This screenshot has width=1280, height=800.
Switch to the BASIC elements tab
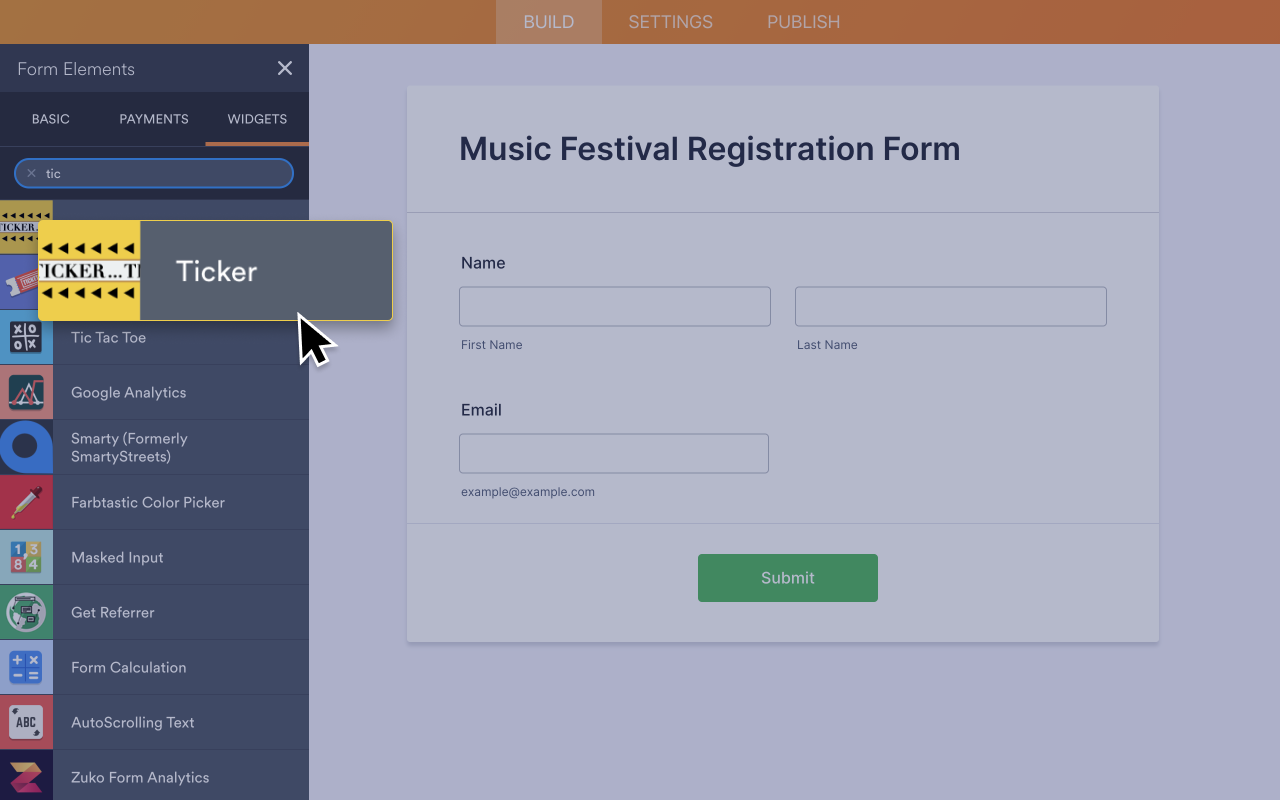coord(50,119)
